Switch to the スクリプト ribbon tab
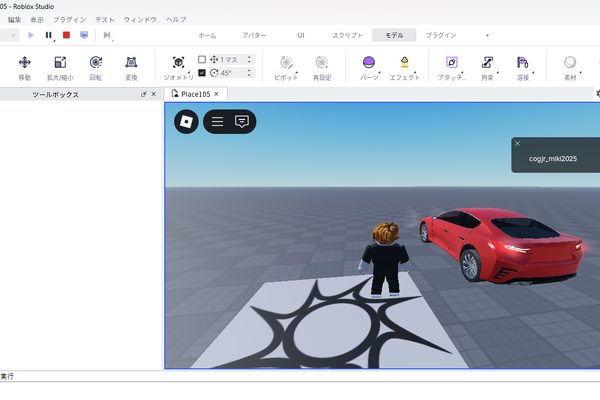The height and width of the screenshot is (400, 600). [347, 35]
